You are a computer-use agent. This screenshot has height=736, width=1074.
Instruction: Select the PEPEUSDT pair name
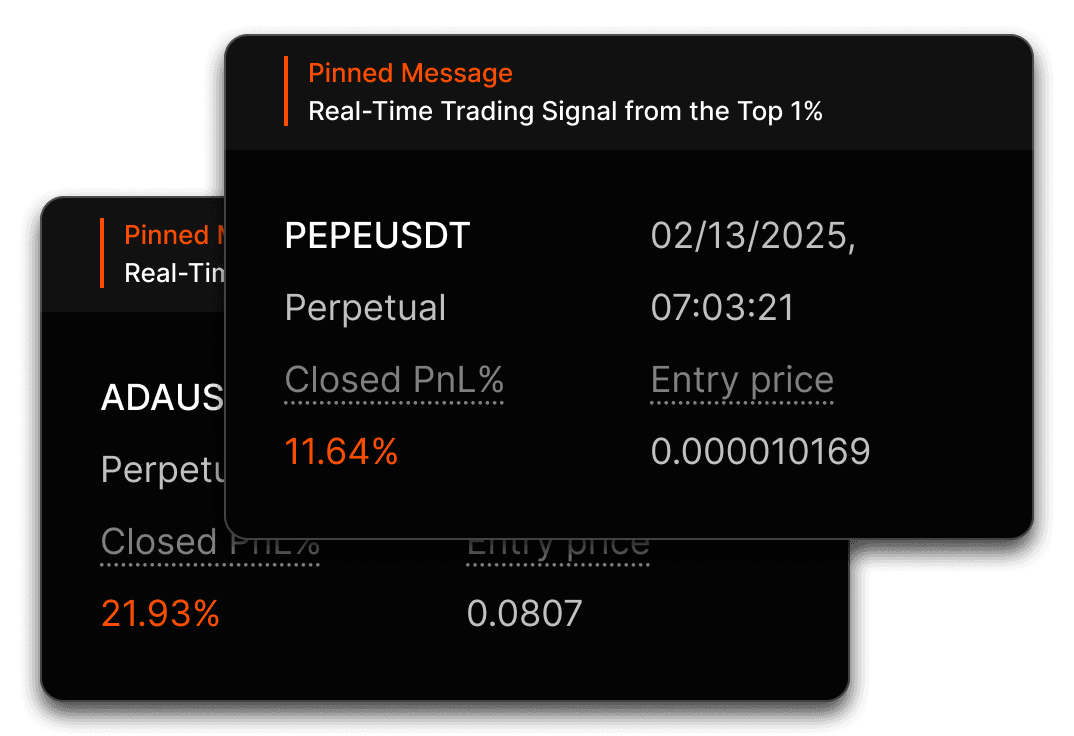click(x=377, y=236)
